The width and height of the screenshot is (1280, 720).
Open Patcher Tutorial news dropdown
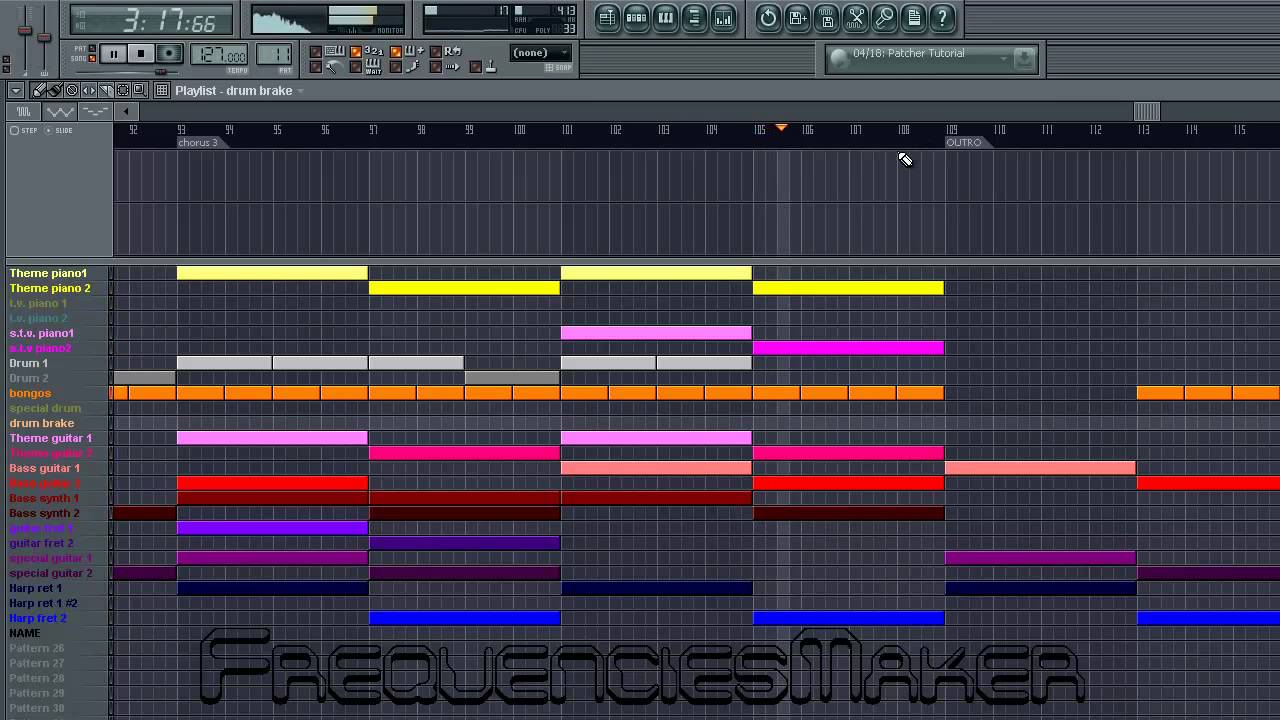point(1003,59)
